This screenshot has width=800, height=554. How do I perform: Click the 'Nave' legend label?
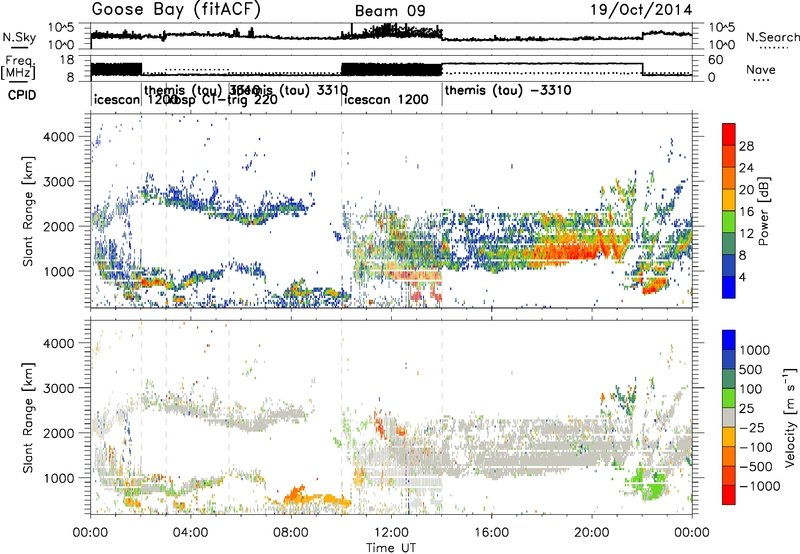pyautogui.click(x=761, y=70)
